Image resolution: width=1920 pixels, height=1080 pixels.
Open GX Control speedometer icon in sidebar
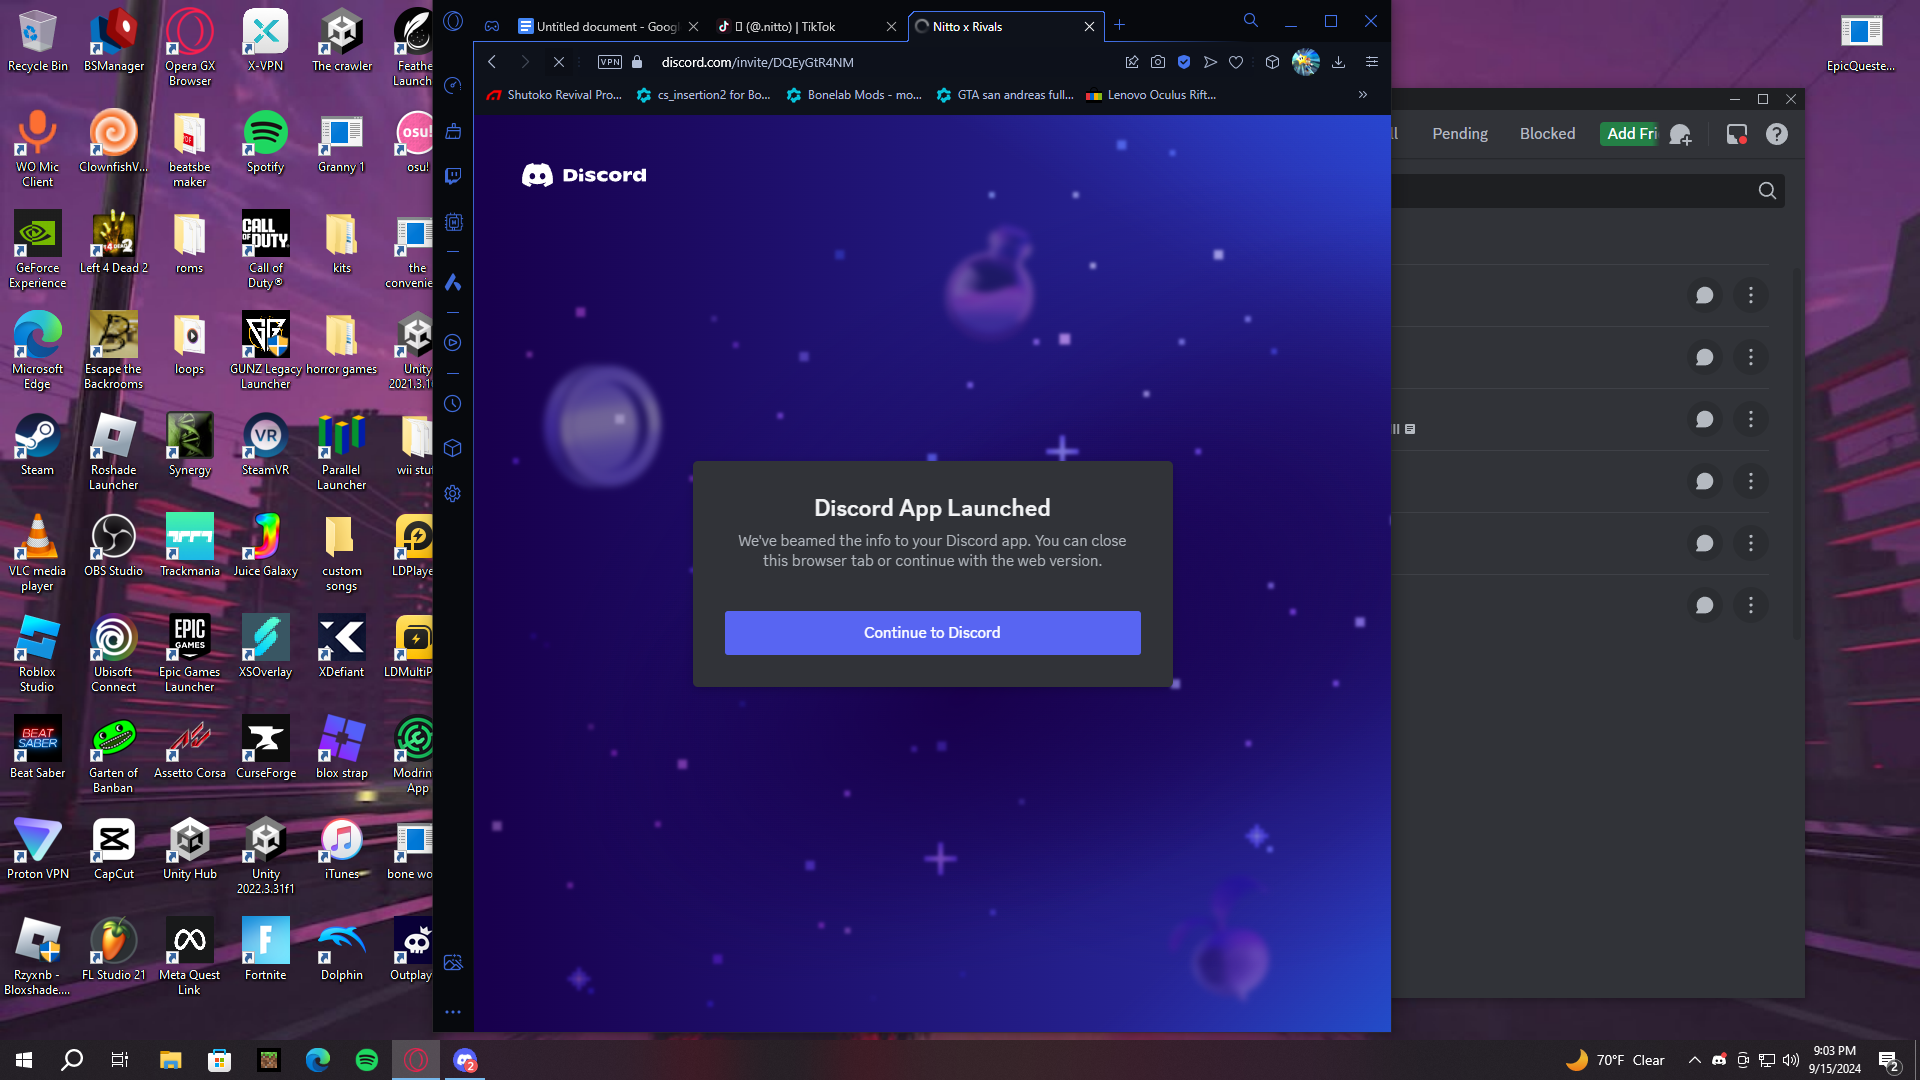coord(453,86)
